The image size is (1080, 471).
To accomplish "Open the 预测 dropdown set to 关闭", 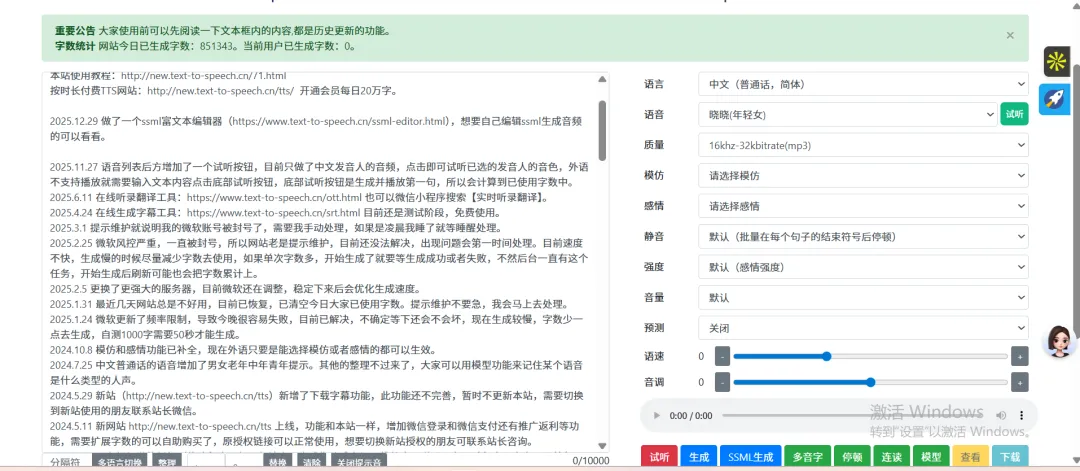I will pyautogui.click(x=863, y=328).
